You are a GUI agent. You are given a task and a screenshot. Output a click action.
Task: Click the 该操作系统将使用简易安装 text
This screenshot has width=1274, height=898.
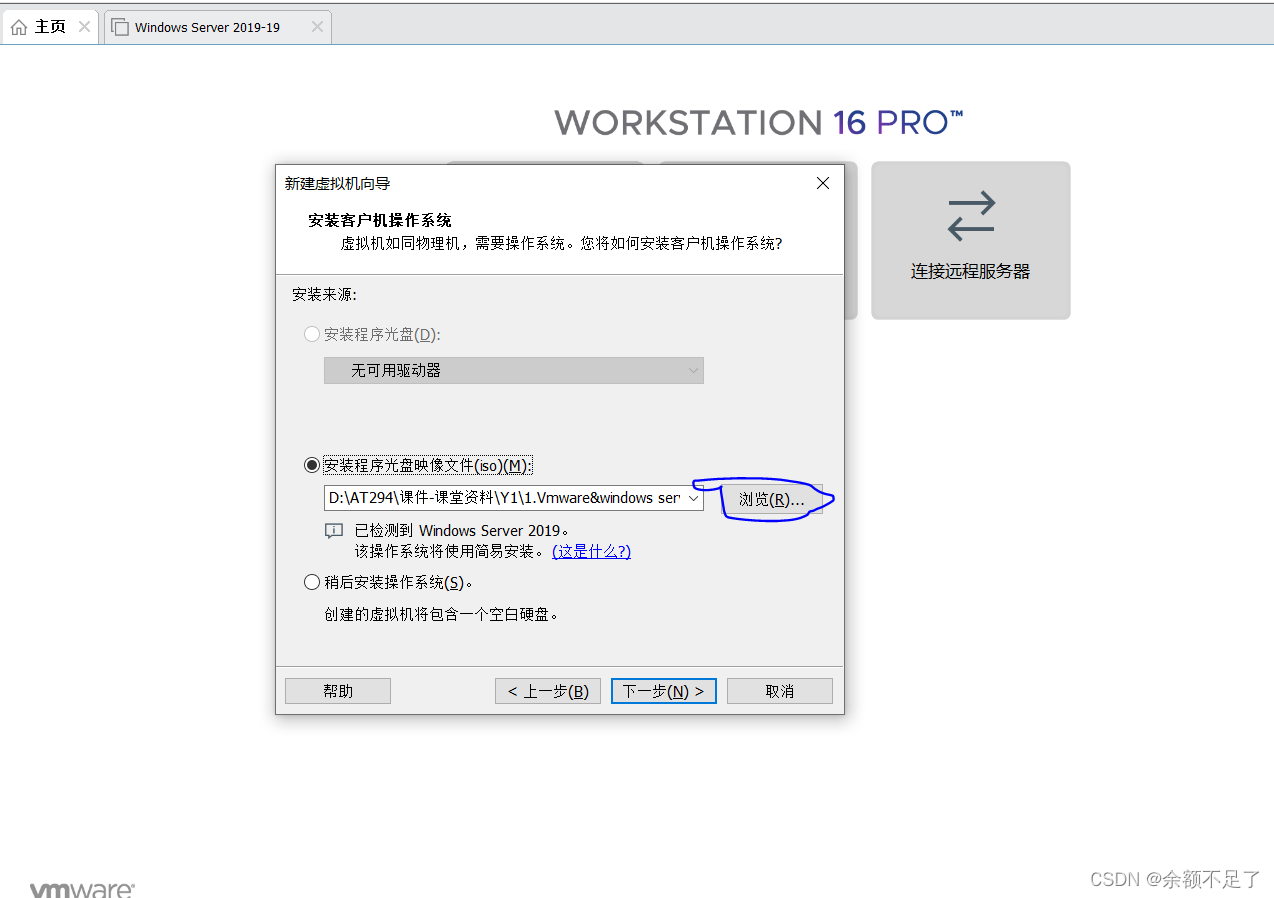click(x=451, y=551)
